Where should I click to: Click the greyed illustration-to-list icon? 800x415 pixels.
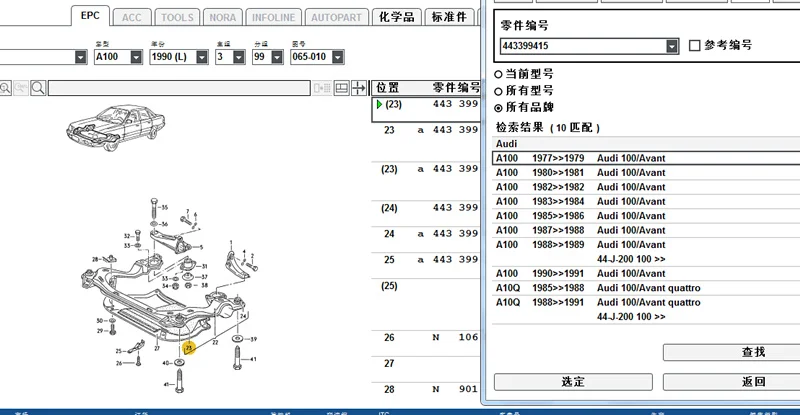coord(322,88)
